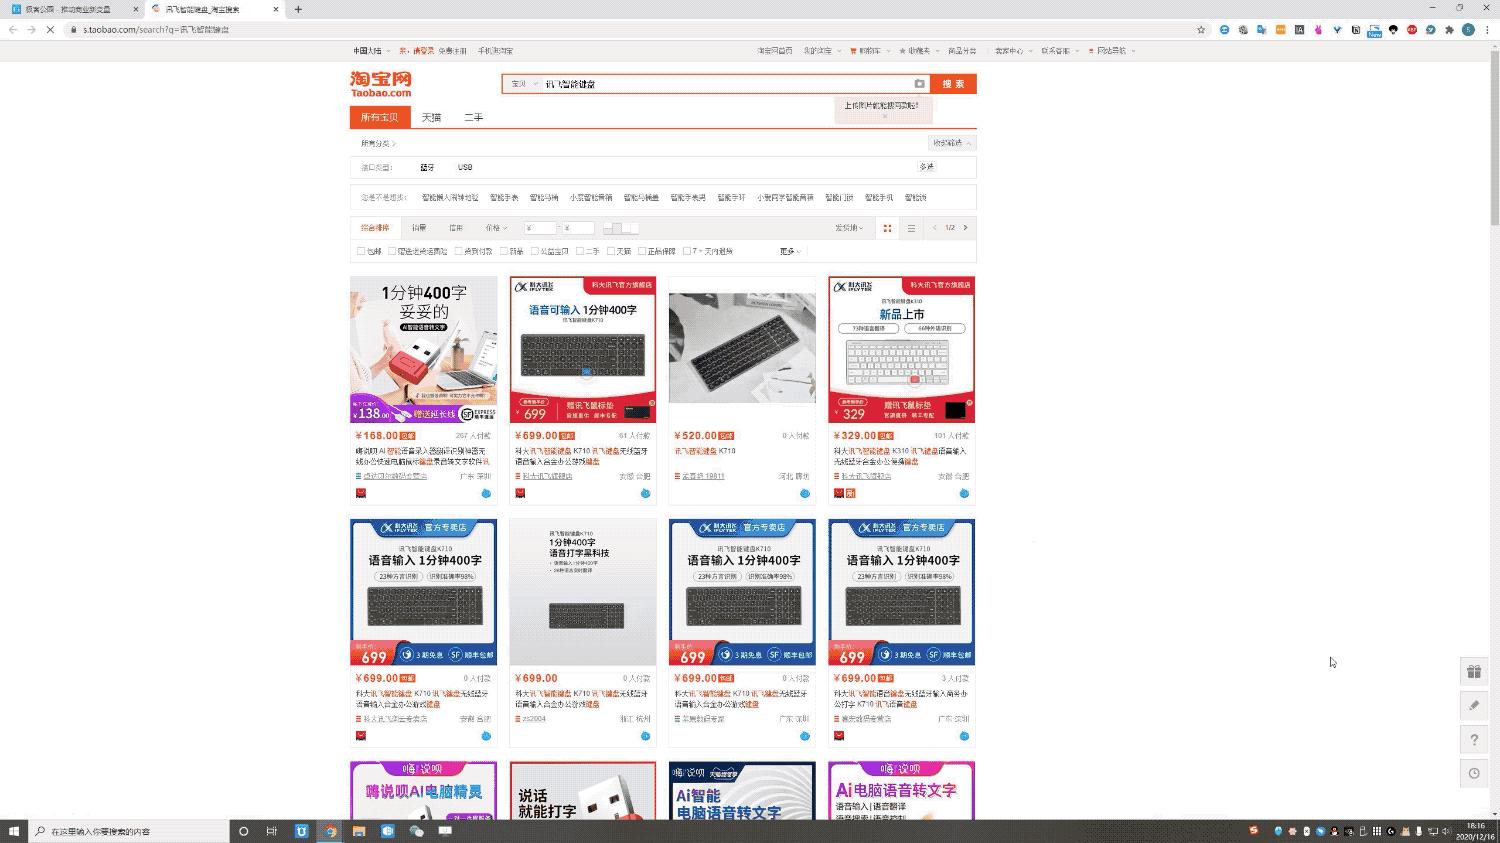Open the feedback pencil icon in sidebar
Viewport: 1500px width, 843px height.
pos(1474,706)
